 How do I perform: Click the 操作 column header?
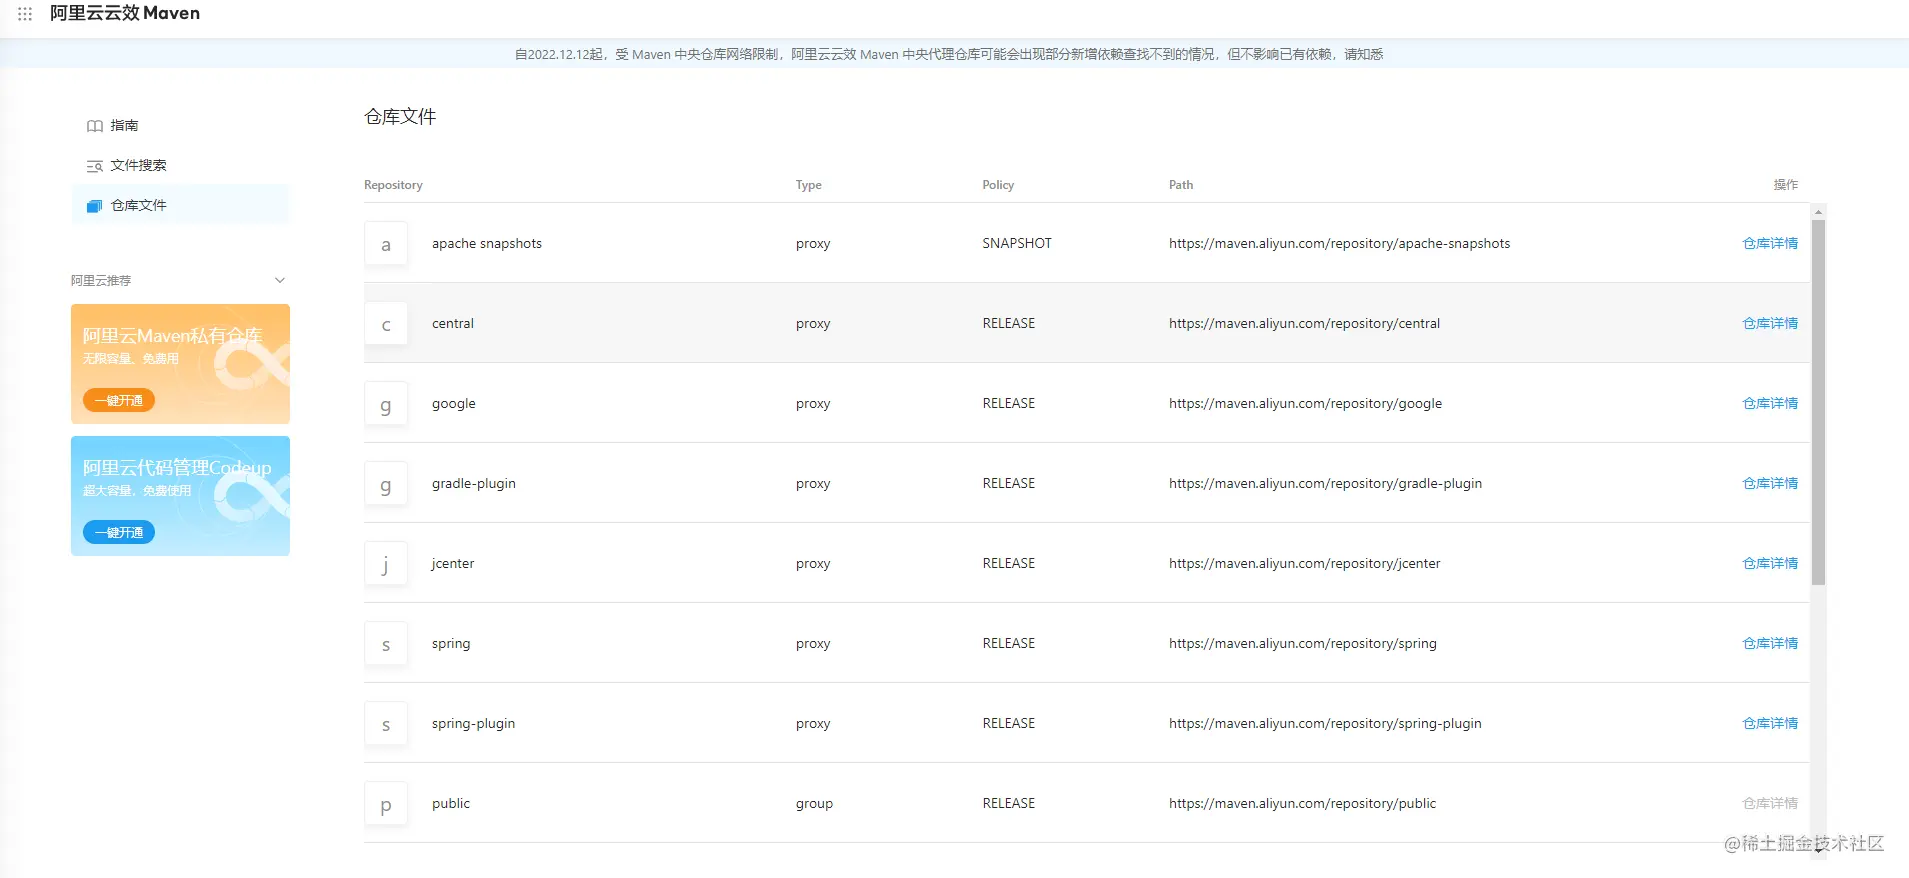(x=1785, y=185)
